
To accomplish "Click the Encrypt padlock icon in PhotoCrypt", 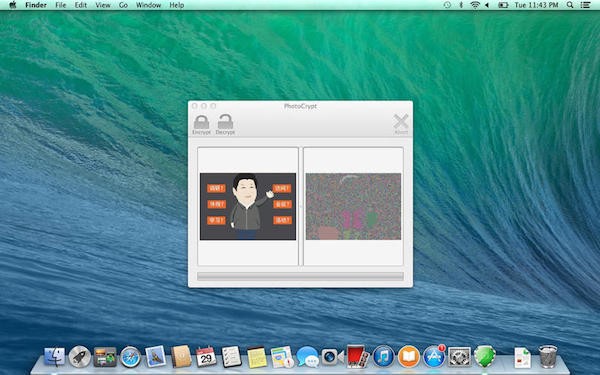I will click(x=201, y=122).
